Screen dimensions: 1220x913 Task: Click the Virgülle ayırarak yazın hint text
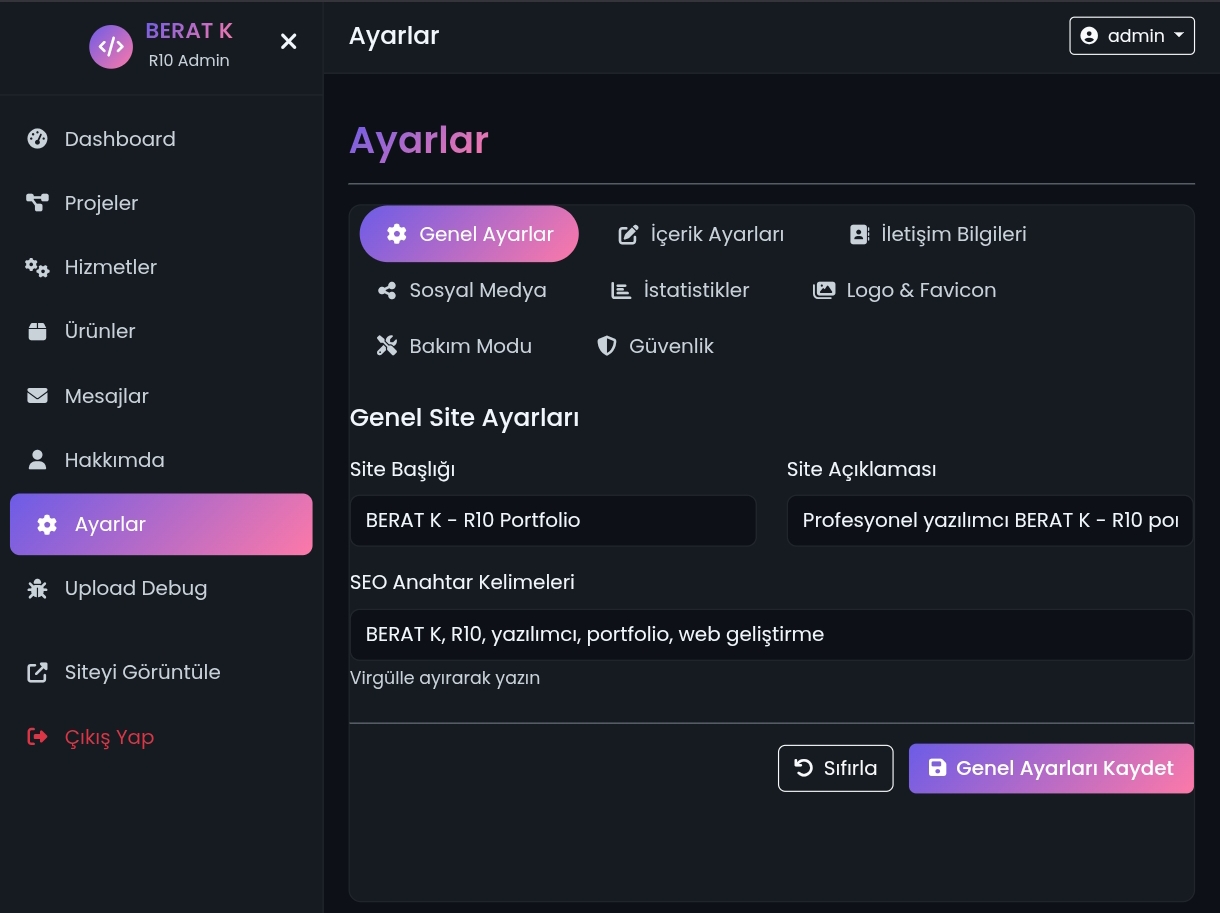445,678
